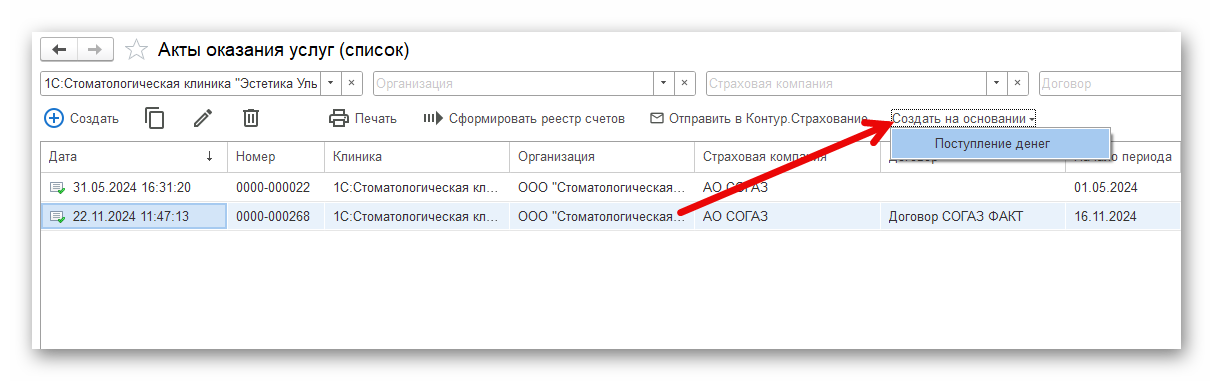Click period start cell 01.05.2024
Screen dimensions: 1213x381
[1123, 187]
